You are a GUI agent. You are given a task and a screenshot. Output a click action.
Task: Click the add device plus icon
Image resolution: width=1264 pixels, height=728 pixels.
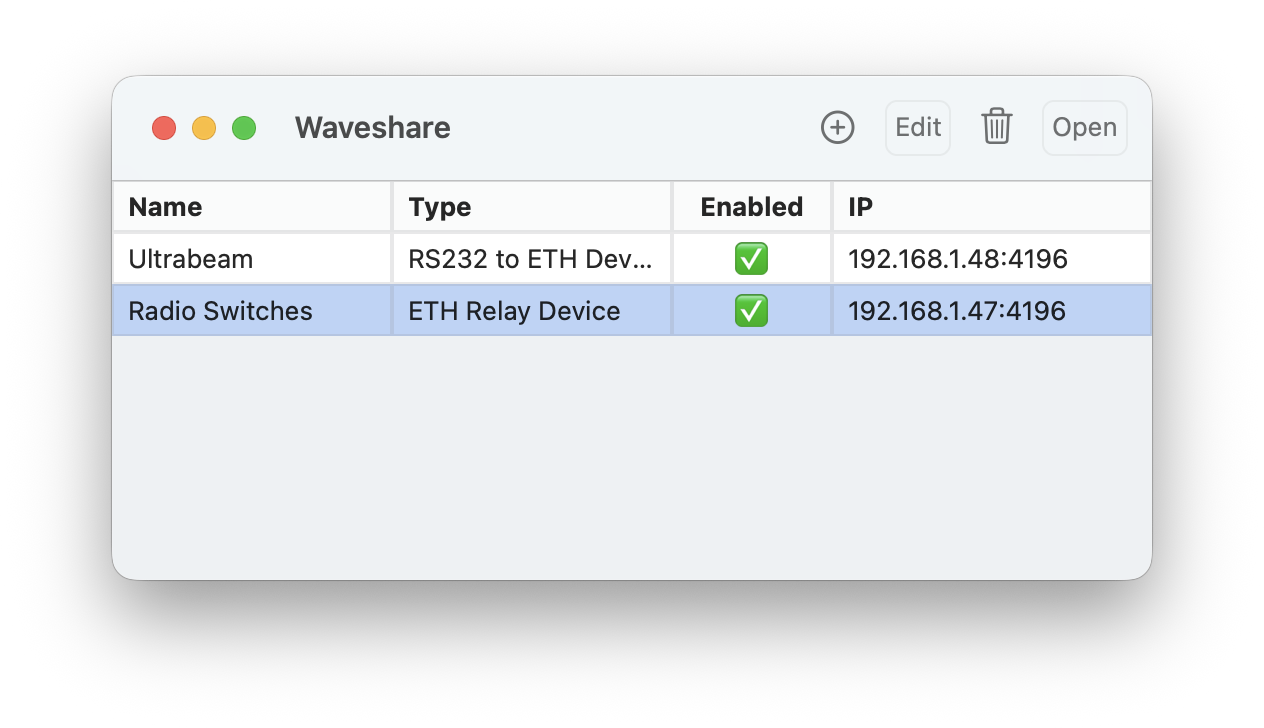pos(837,128)
